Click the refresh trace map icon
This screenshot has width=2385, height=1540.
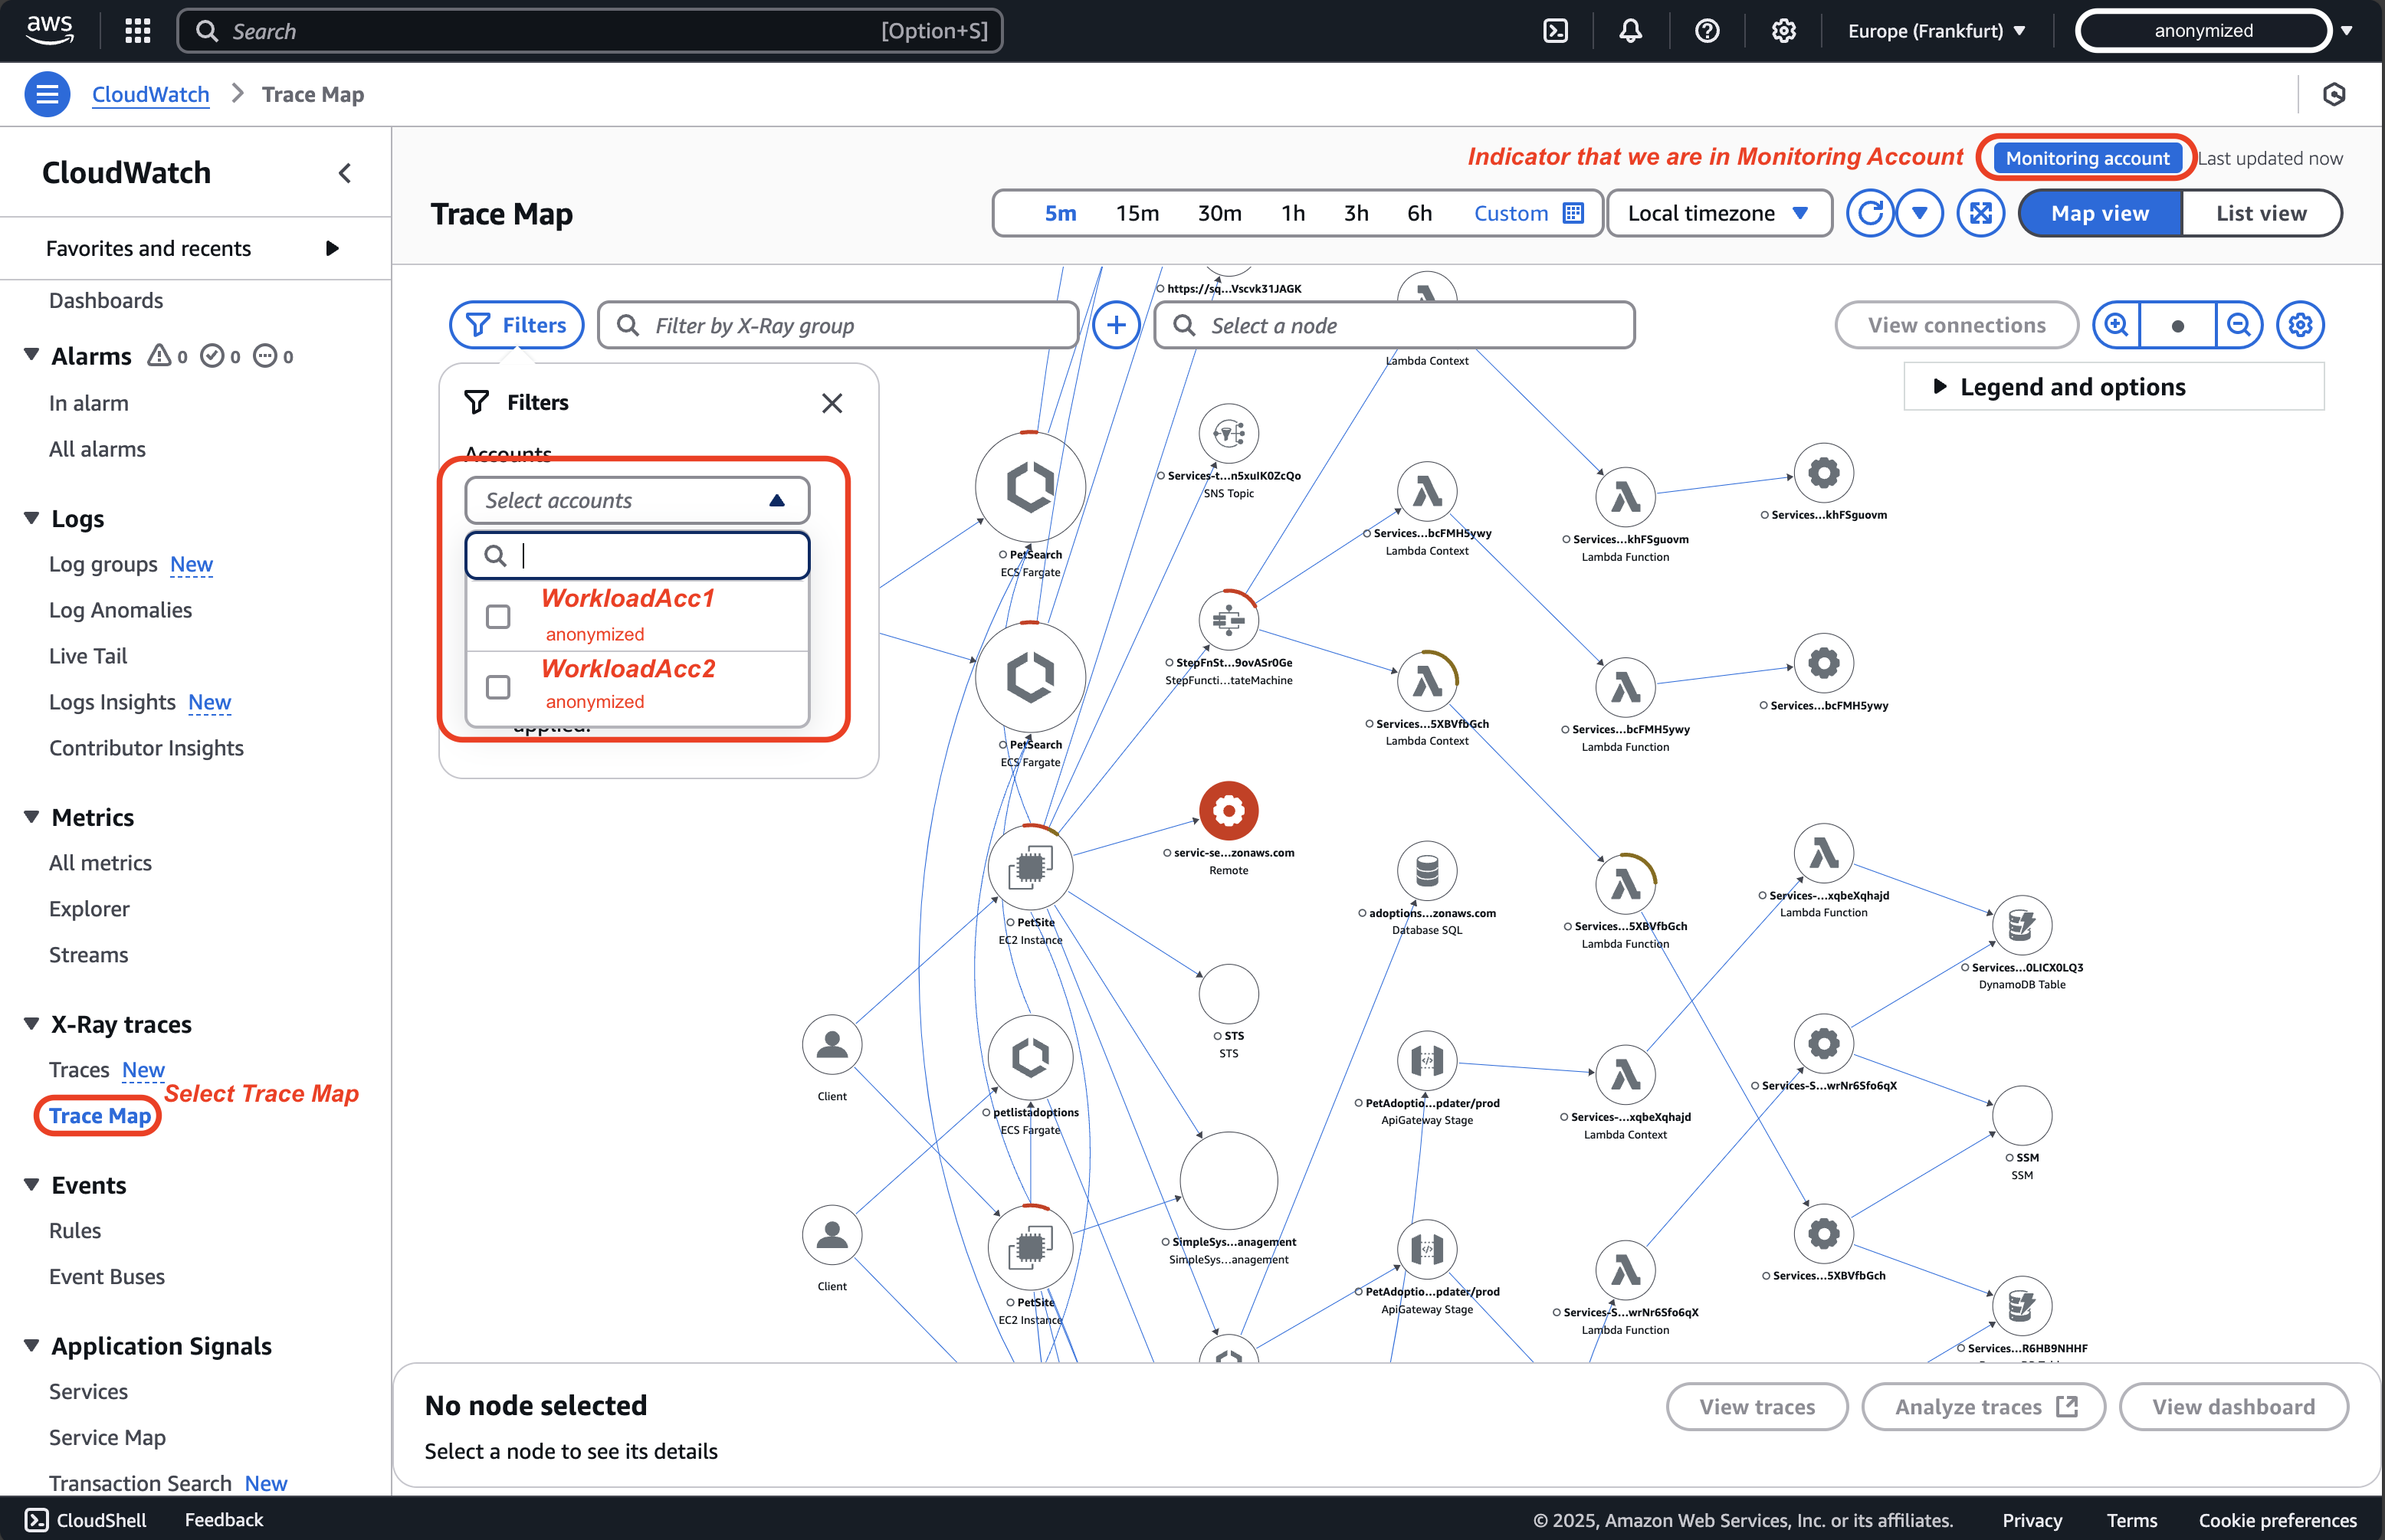1868,214
